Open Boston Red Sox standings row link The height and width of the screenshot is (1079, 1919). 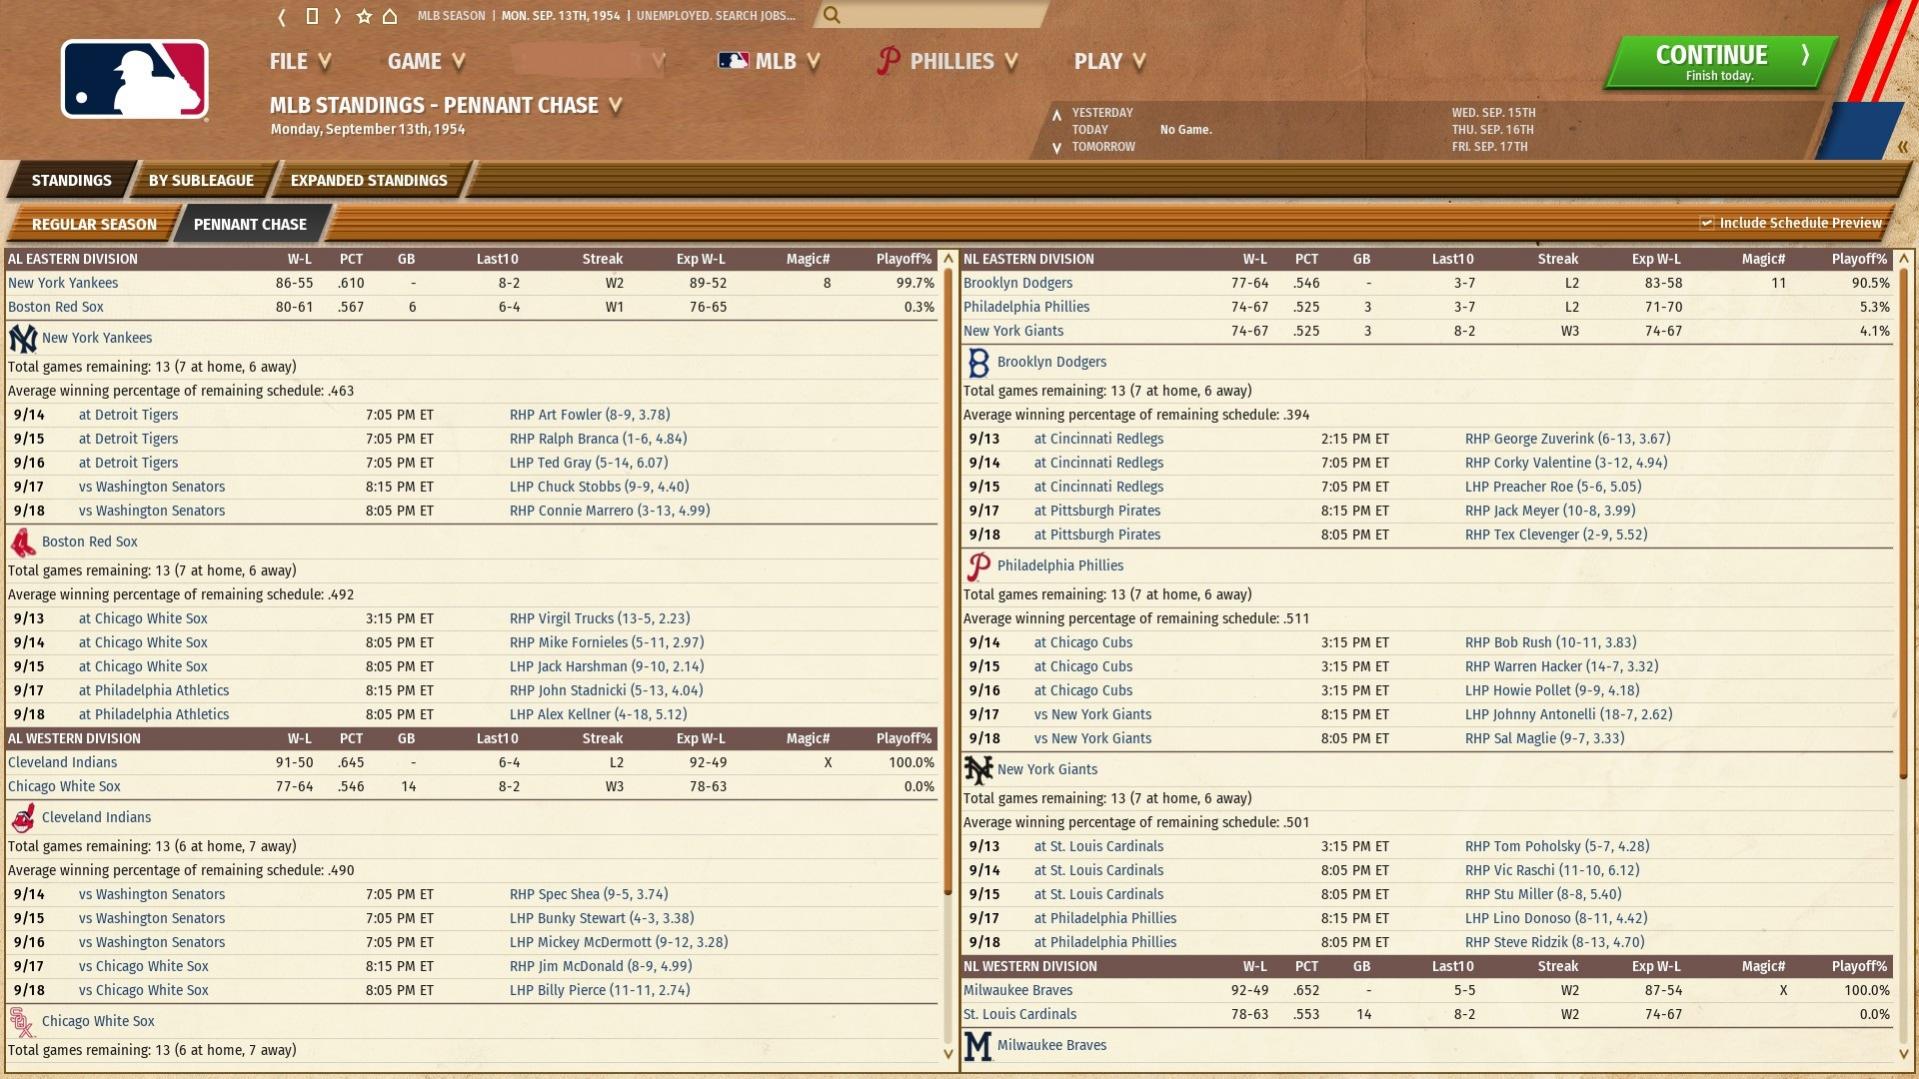[x=56, y=307]
